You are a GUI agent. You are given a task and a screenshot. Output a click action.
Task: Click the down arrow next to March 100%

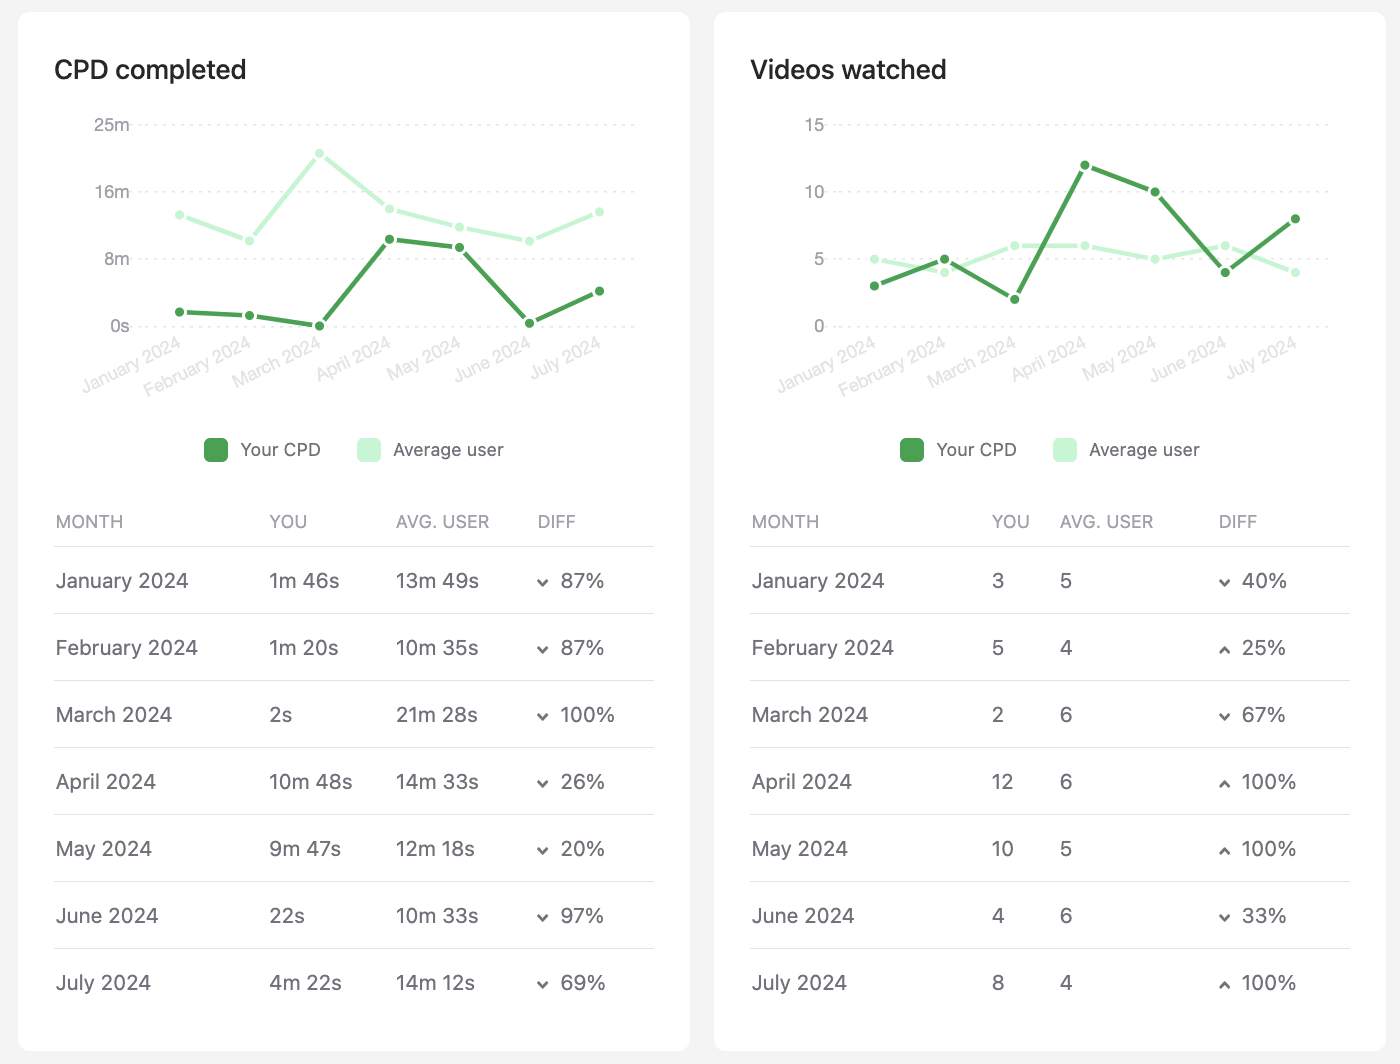[542, 717]
